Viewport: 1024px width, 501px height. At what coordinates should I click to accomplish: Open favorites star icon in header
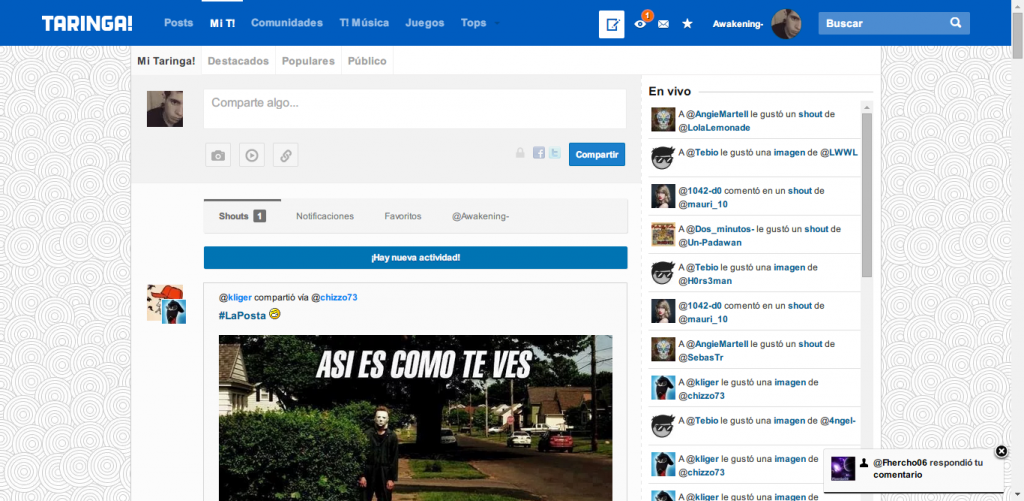(687, 24)
